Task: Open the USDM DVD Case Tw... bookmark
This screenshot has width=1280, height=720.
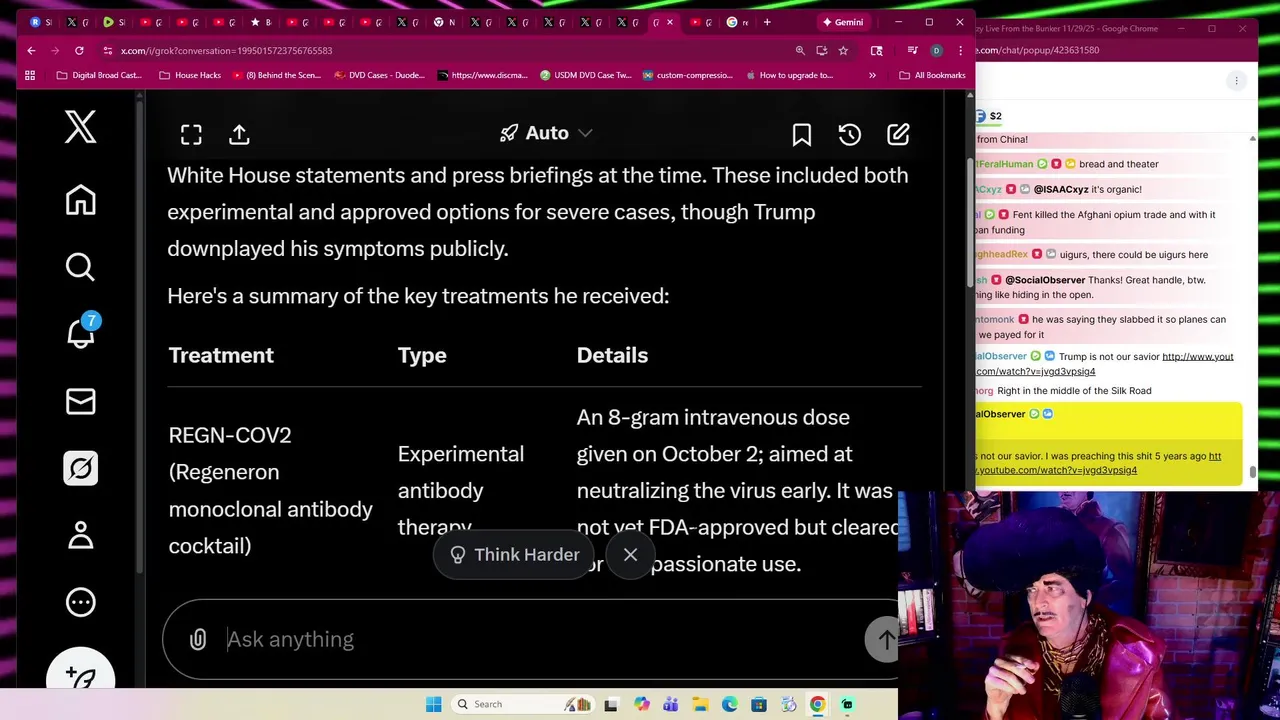Action: point(585,75)
